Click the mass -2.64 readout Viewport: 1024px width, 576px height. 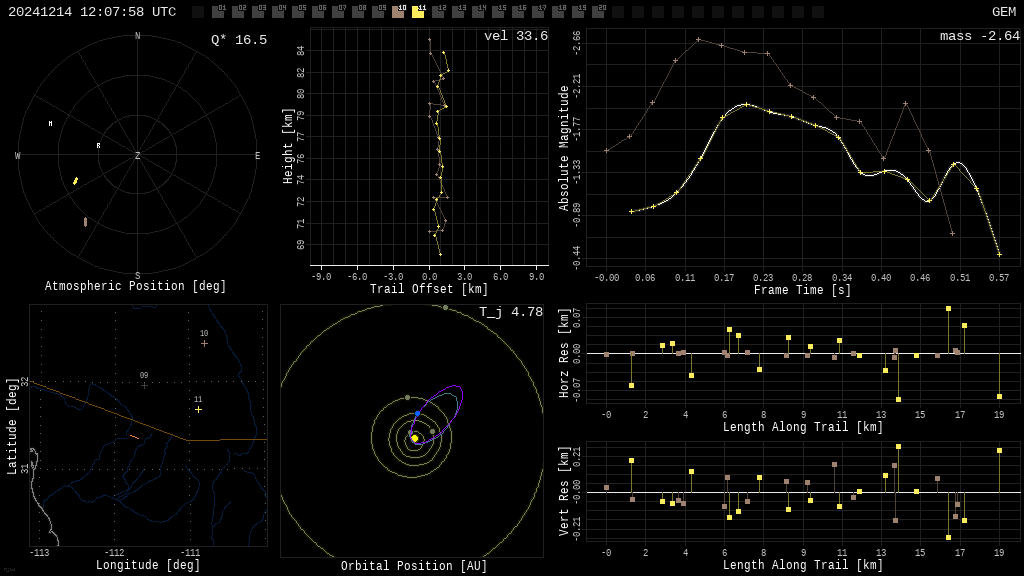(979, 36)
